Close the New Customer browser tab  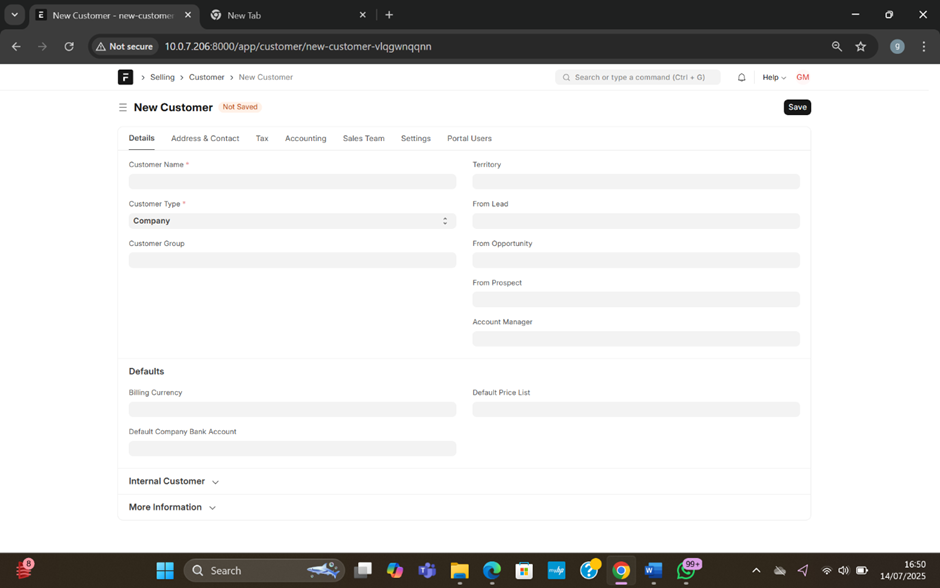188,15
